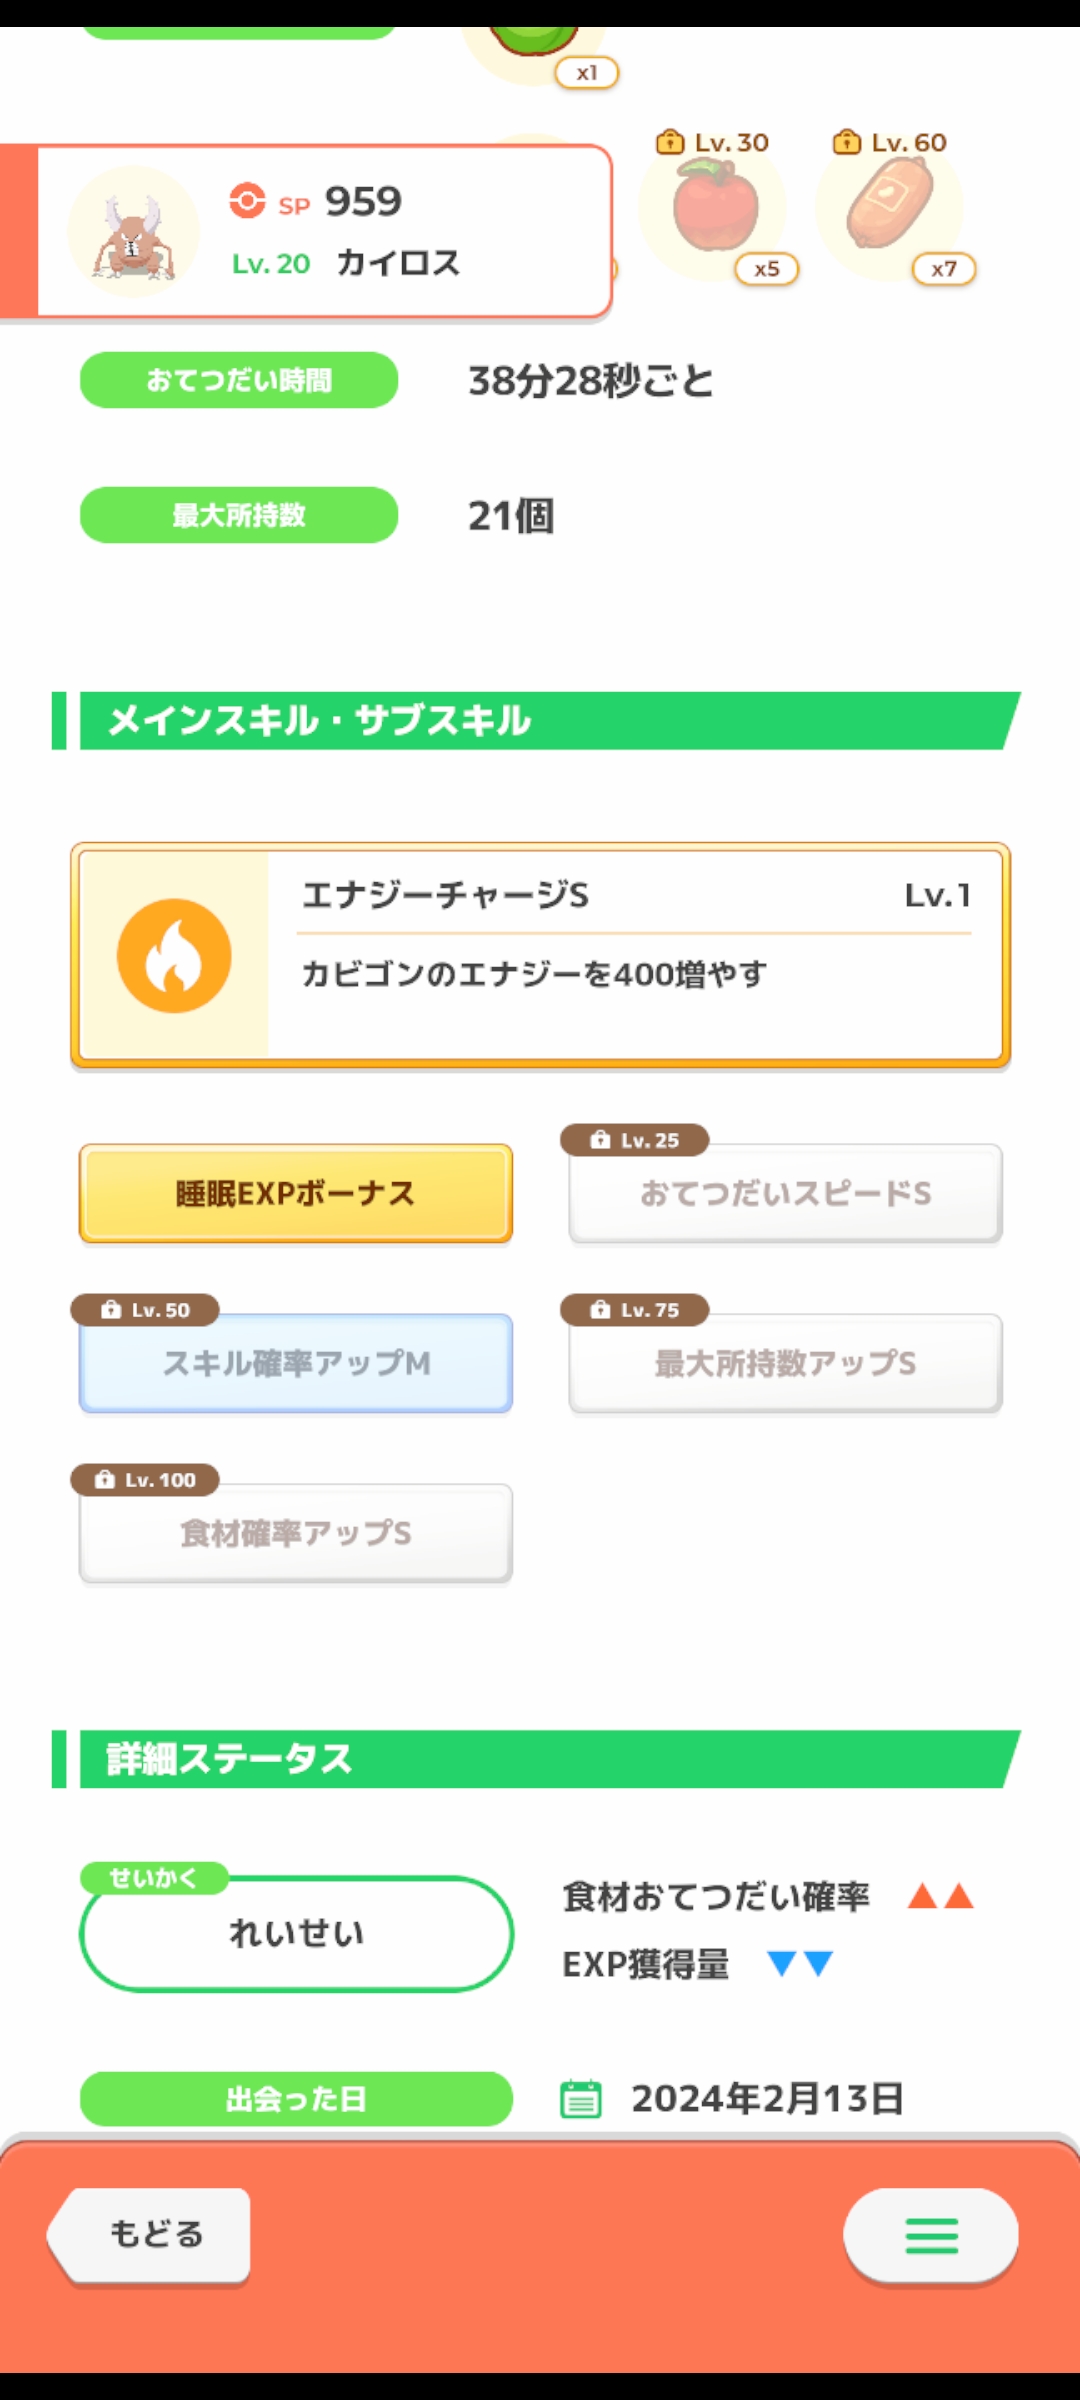Tap the おてつだい時間 label
This screenshot has height=2400, width=1080.
point(239,380)
